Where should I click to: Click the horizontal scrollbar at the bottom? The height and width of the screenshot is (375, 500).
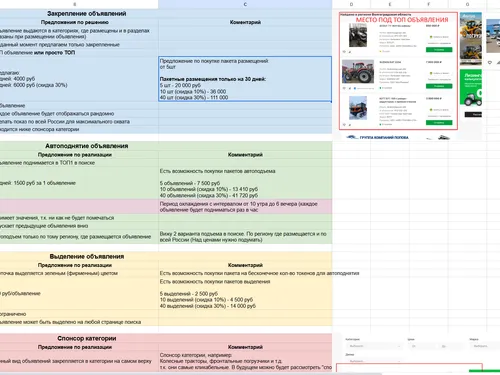(191, 373)
